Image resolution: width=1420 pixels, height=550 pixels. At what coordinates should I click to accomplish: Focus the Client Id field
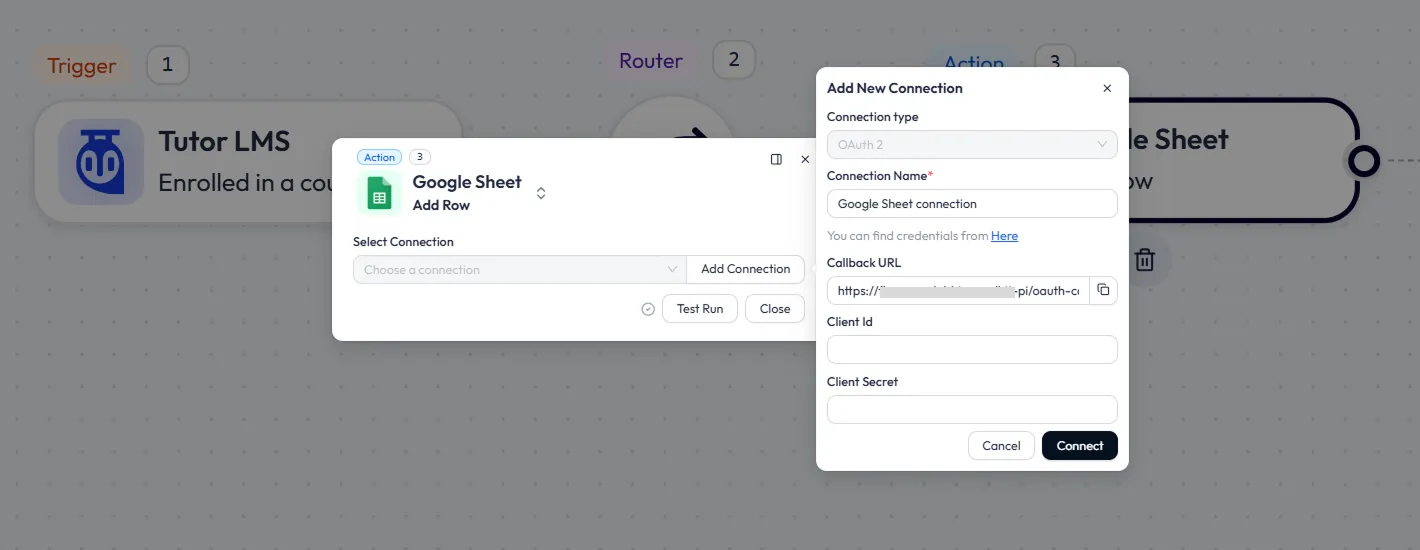[x=972, y=350]
